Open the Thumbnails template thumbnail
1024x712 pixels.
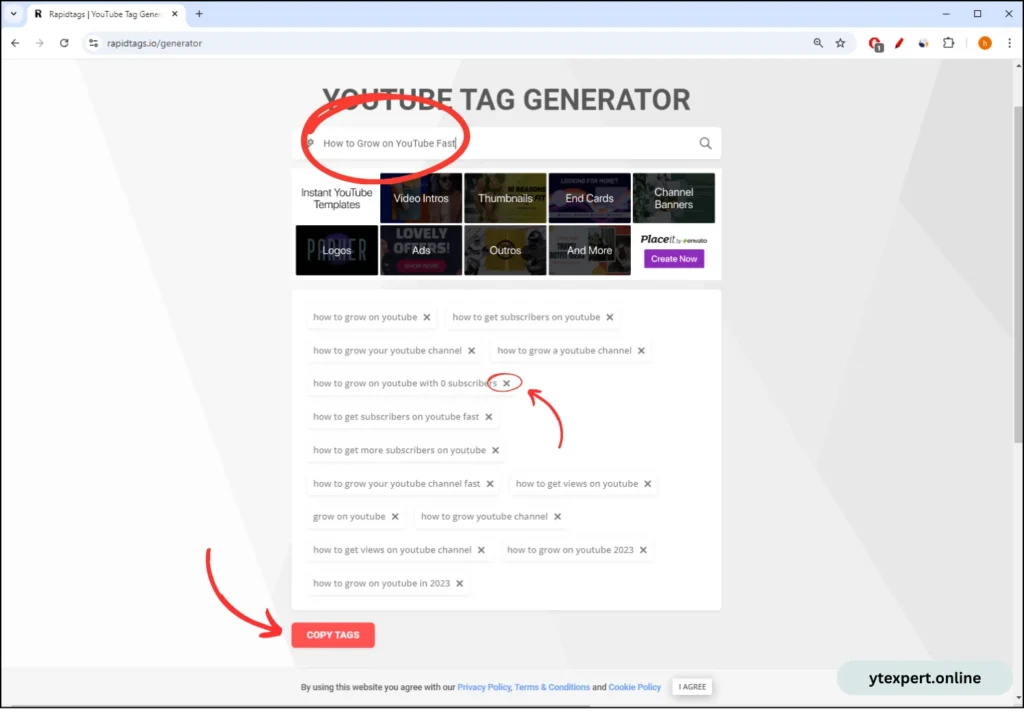pos(505,198)
